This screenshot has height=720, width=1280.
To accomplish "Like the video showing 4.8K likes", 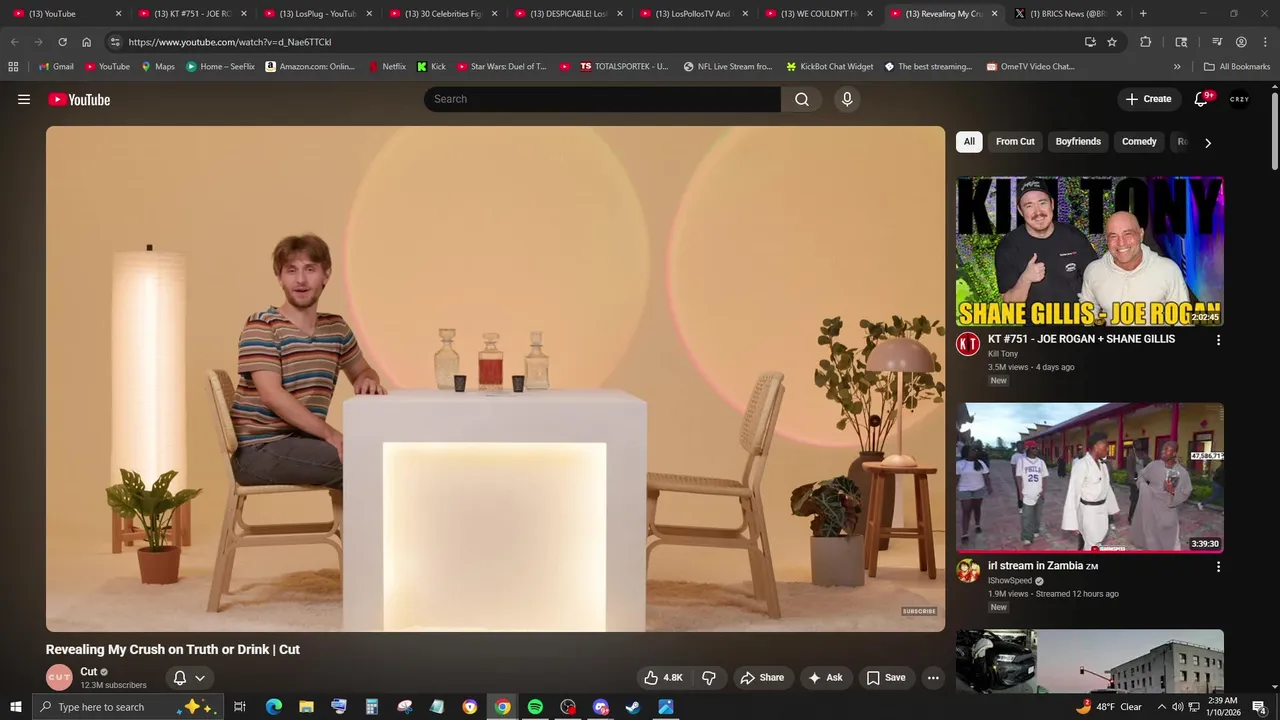I will (x=664, y=677).
